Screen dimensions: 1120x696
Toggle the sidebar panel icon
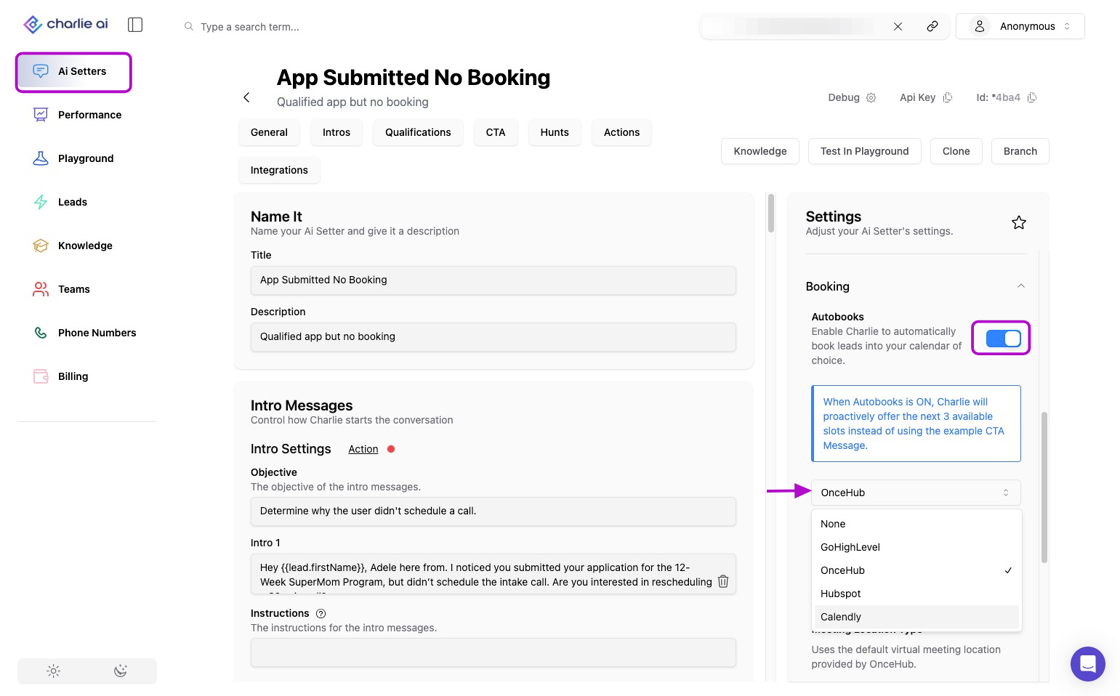tap(135, 25)
